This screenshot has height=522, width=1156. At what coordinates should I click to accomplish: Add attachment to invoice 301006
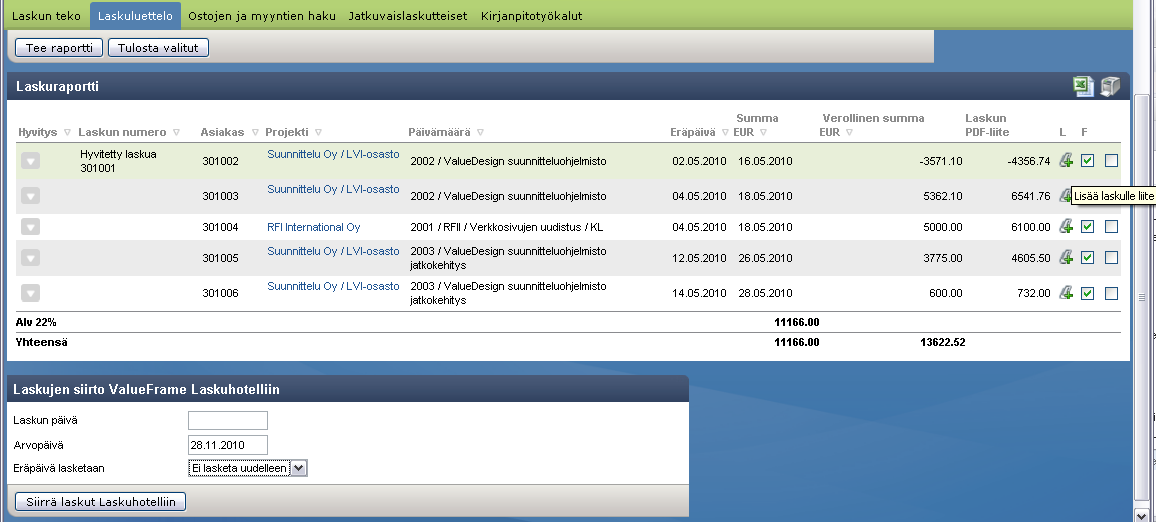point(1065,293)
